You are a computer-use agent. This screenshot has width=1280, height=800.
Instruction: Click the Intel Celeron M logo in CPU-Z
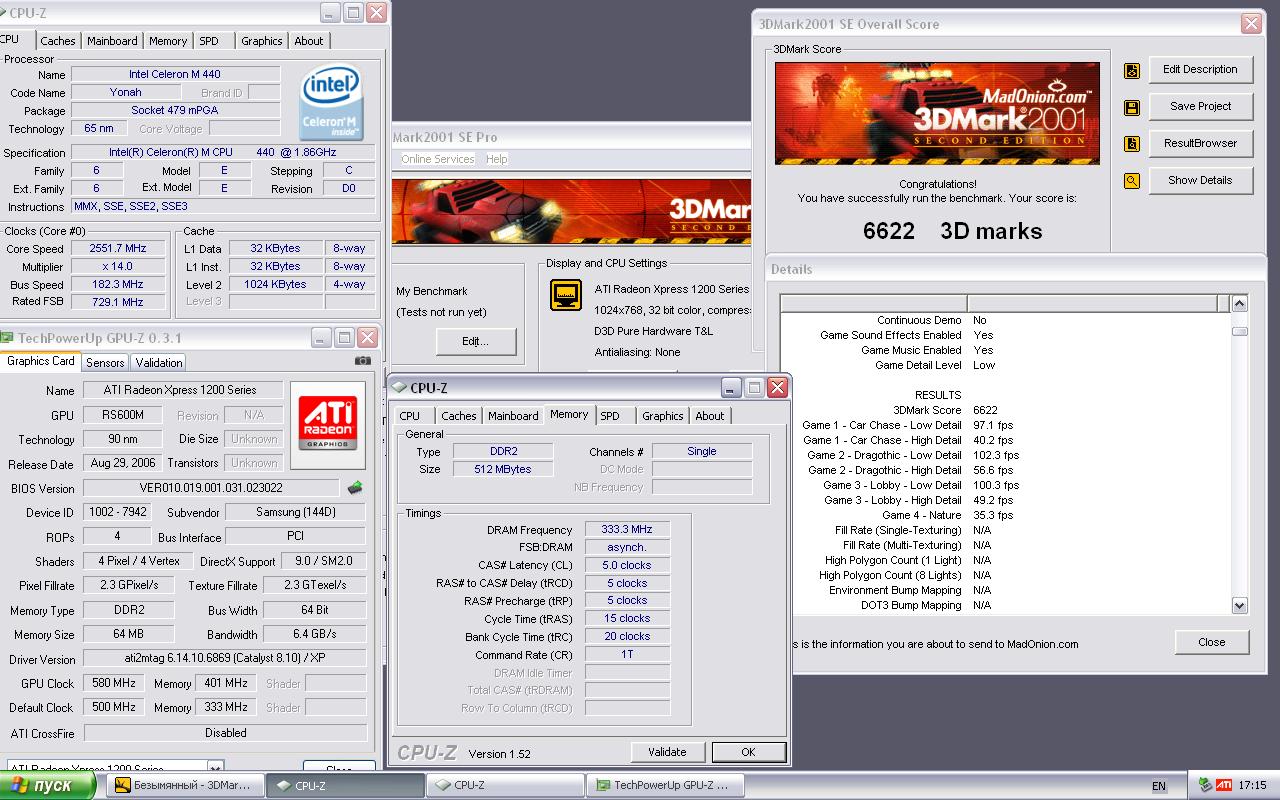click(332, 103)
